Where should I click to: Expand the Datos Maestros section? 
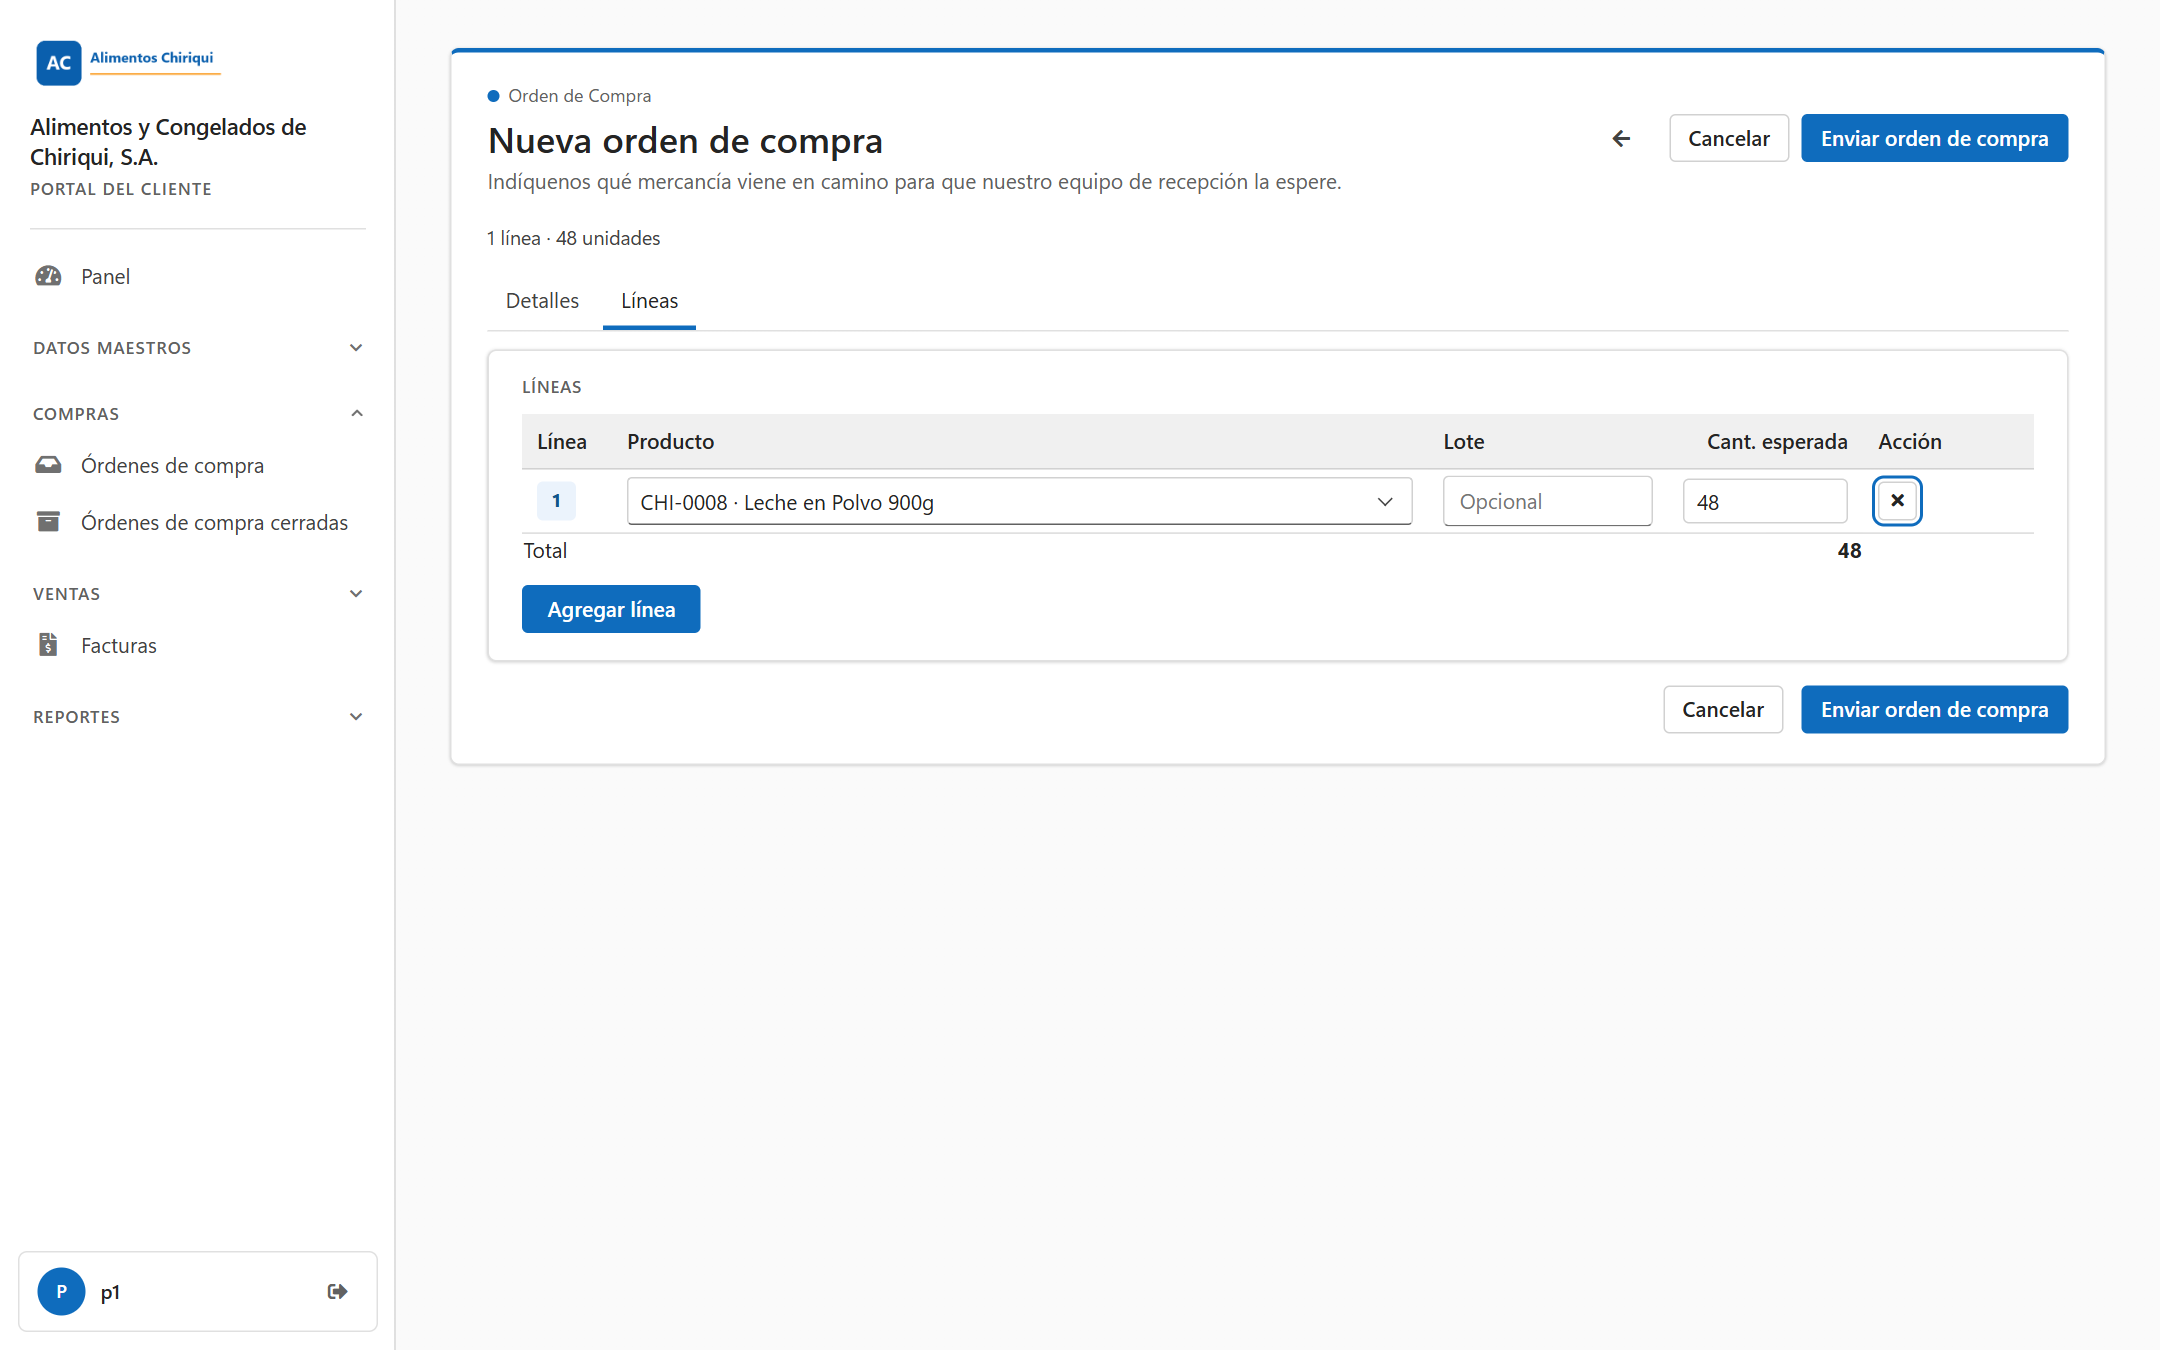pyautogui.click(x=198, y=348)
